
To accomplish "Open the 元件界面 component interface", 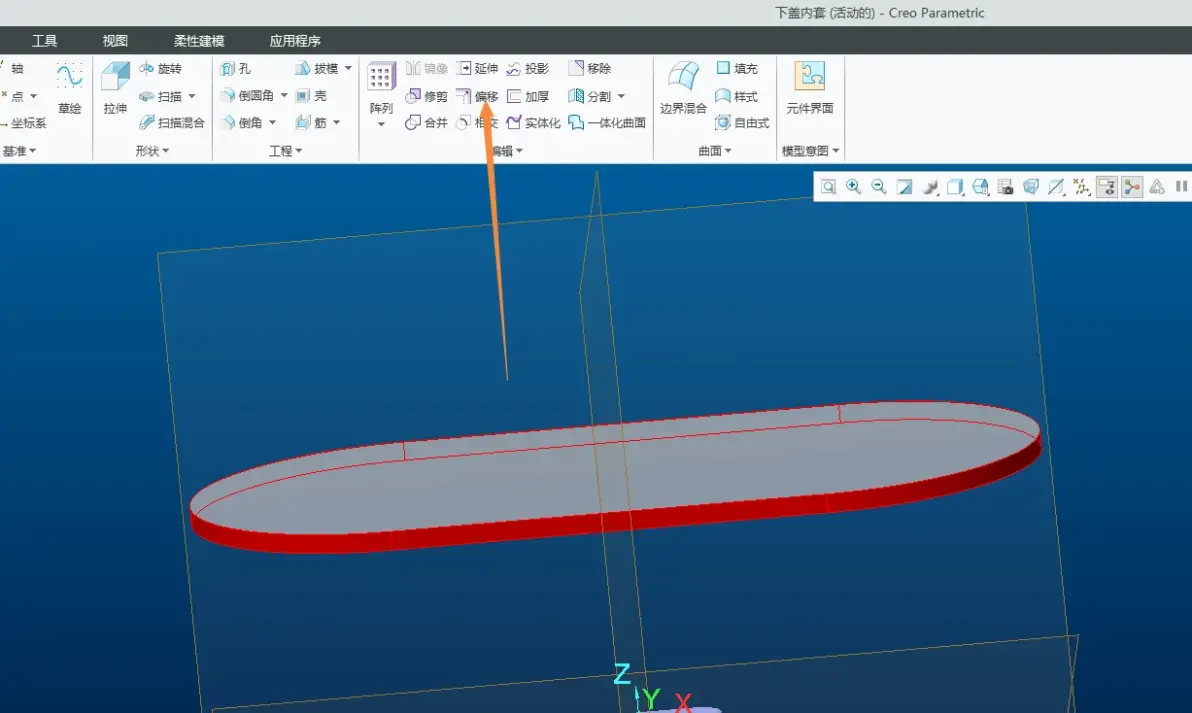I will pyautogui.click(x=810, y=87).
